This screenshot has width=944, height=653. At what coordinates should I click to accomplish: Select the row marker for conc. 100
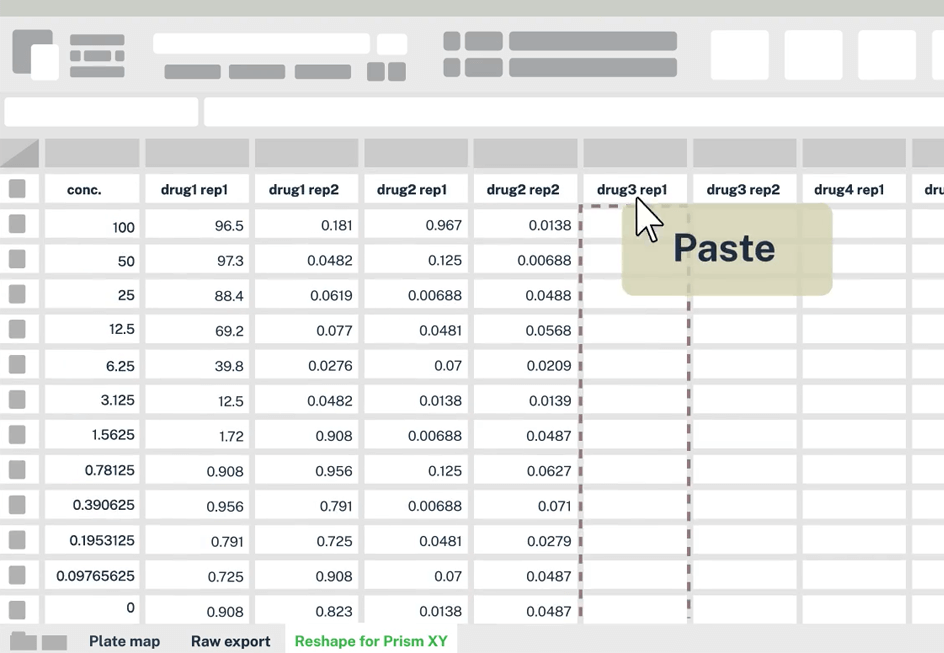pyautogui.click(x=17, y=224)
